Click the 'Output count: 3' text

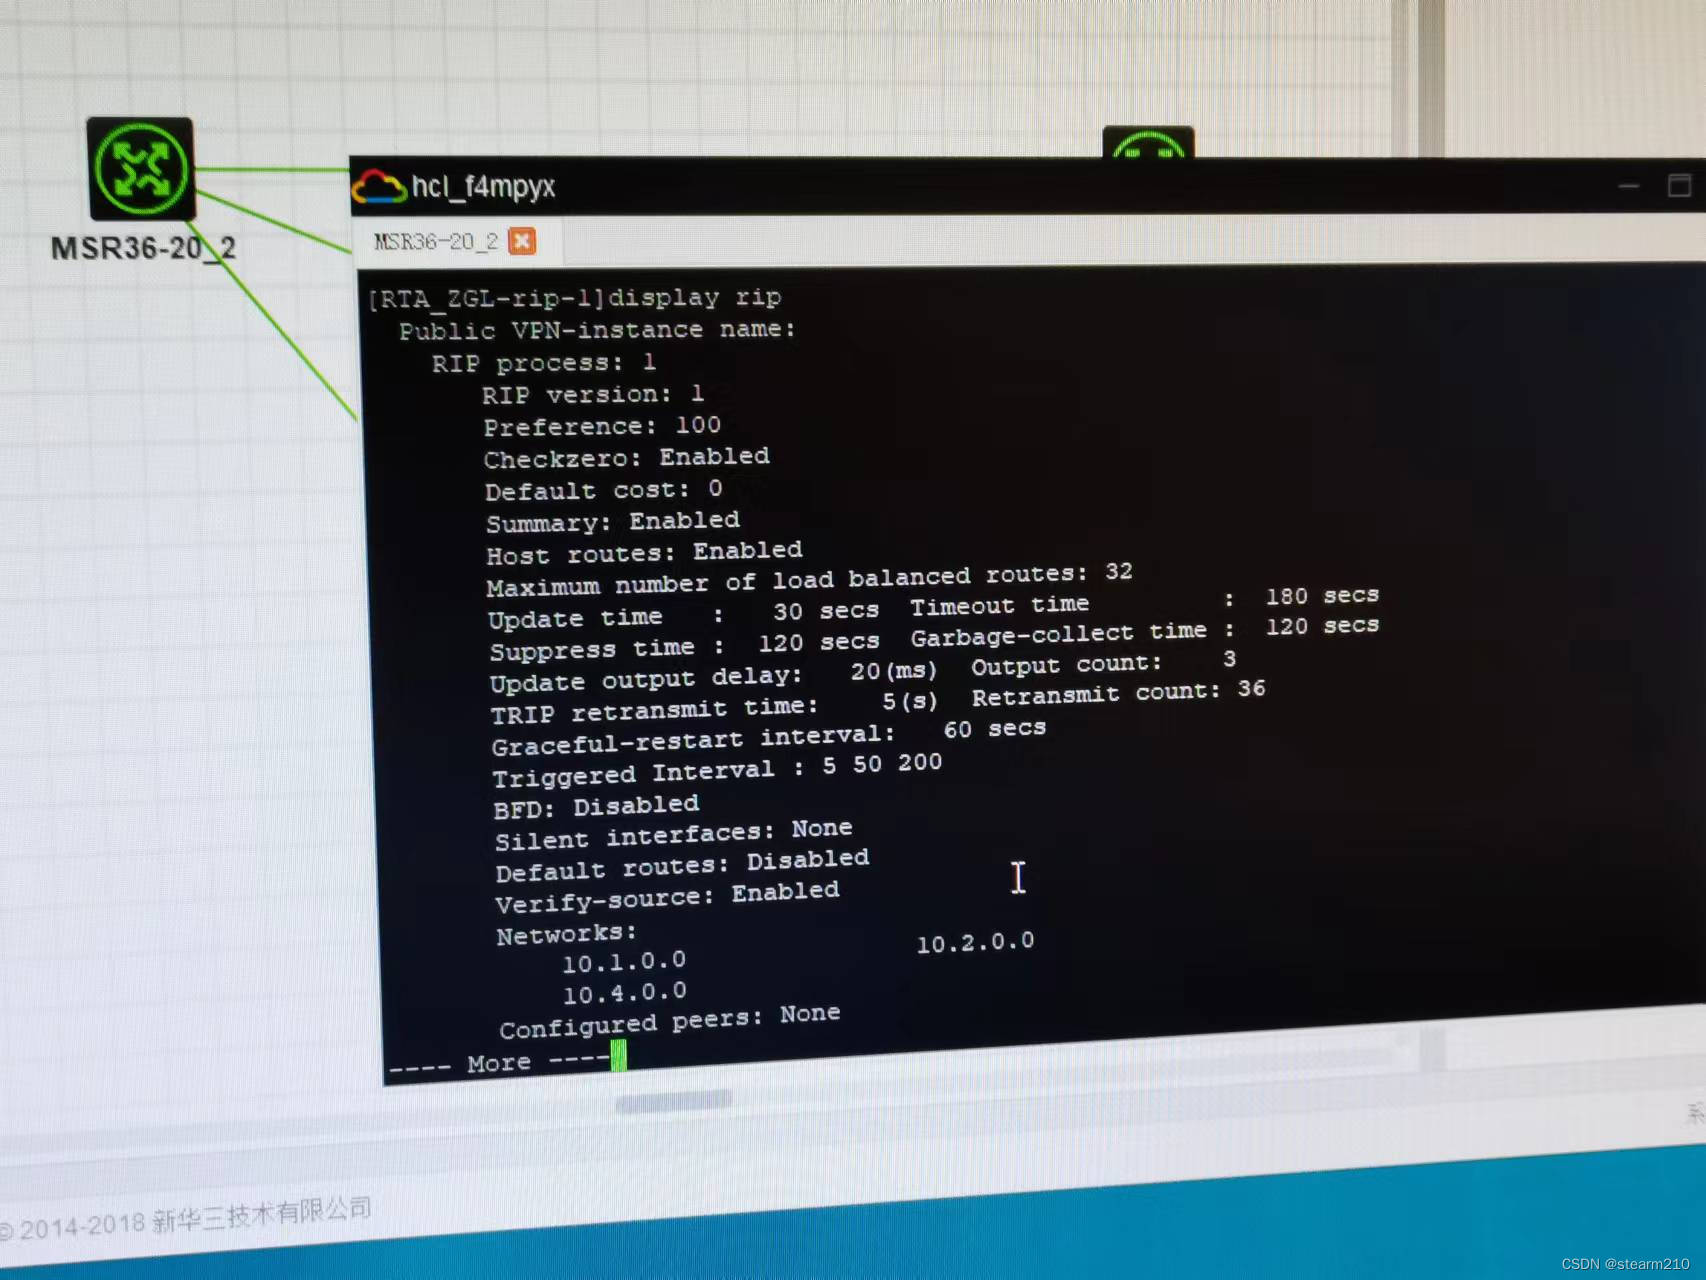1104,662
